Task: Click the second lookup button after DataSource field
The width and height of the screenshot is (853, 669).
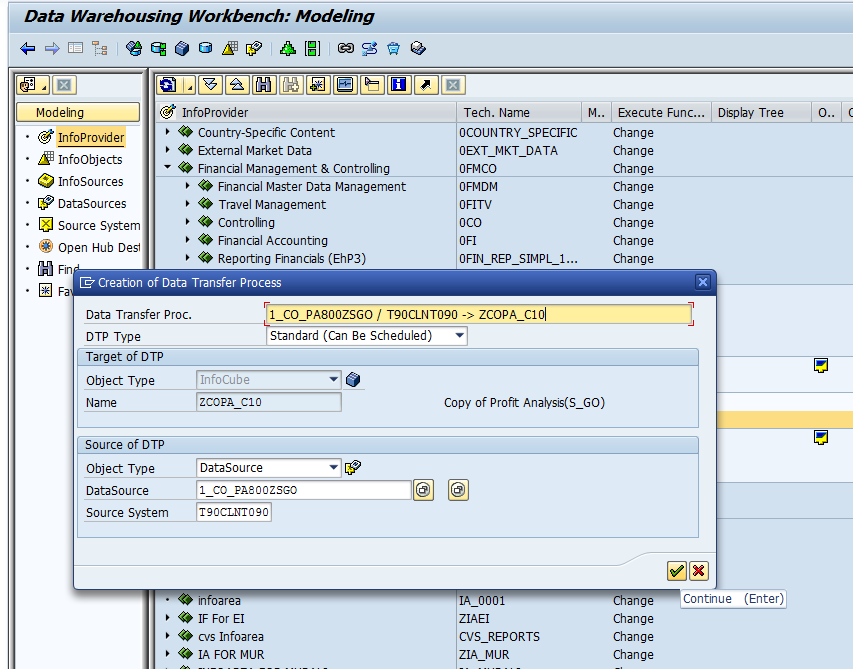Action: click(x=458, y=490)
